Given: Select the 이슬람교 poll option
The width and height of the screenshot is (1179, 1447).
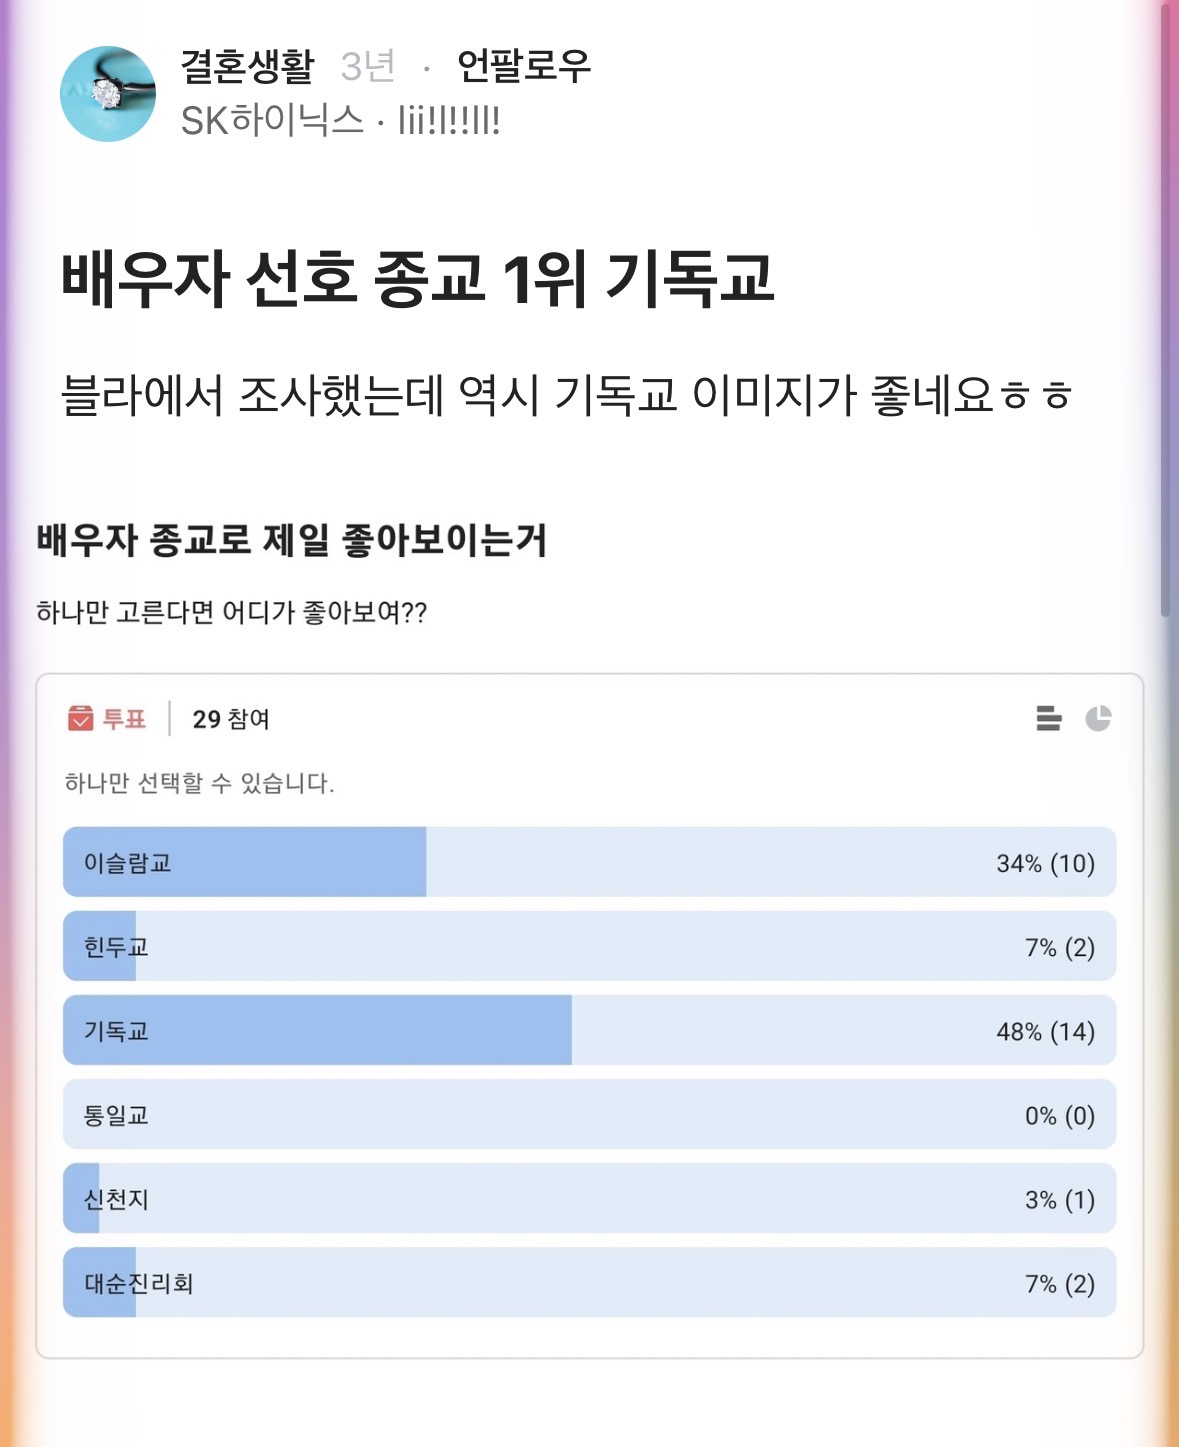Looking at the screenshot, I should (x=589, y=862).
